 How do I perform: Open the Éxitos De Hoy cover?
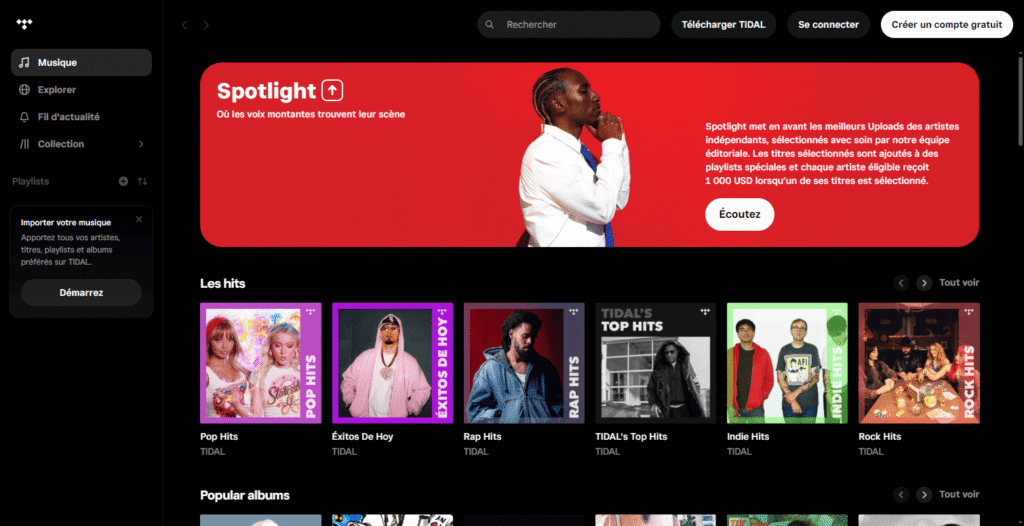click(392, 363)
